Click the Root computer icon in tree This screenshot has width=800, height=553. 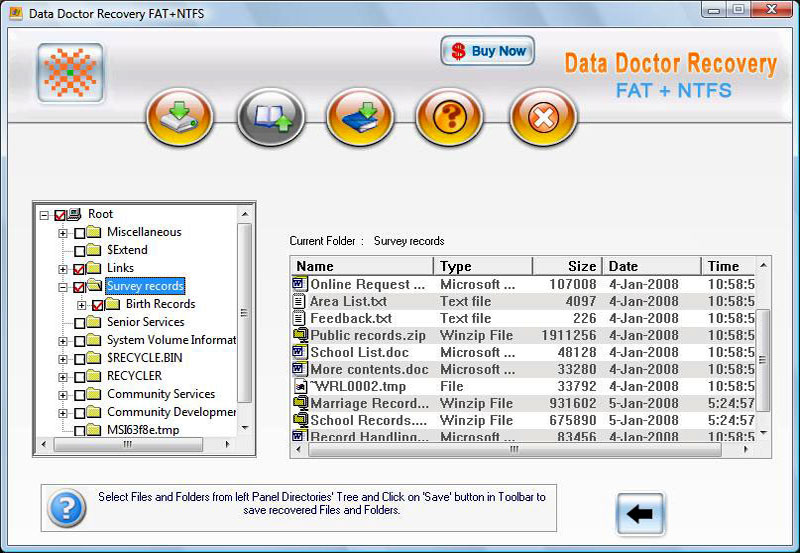[x=74, y=214]
